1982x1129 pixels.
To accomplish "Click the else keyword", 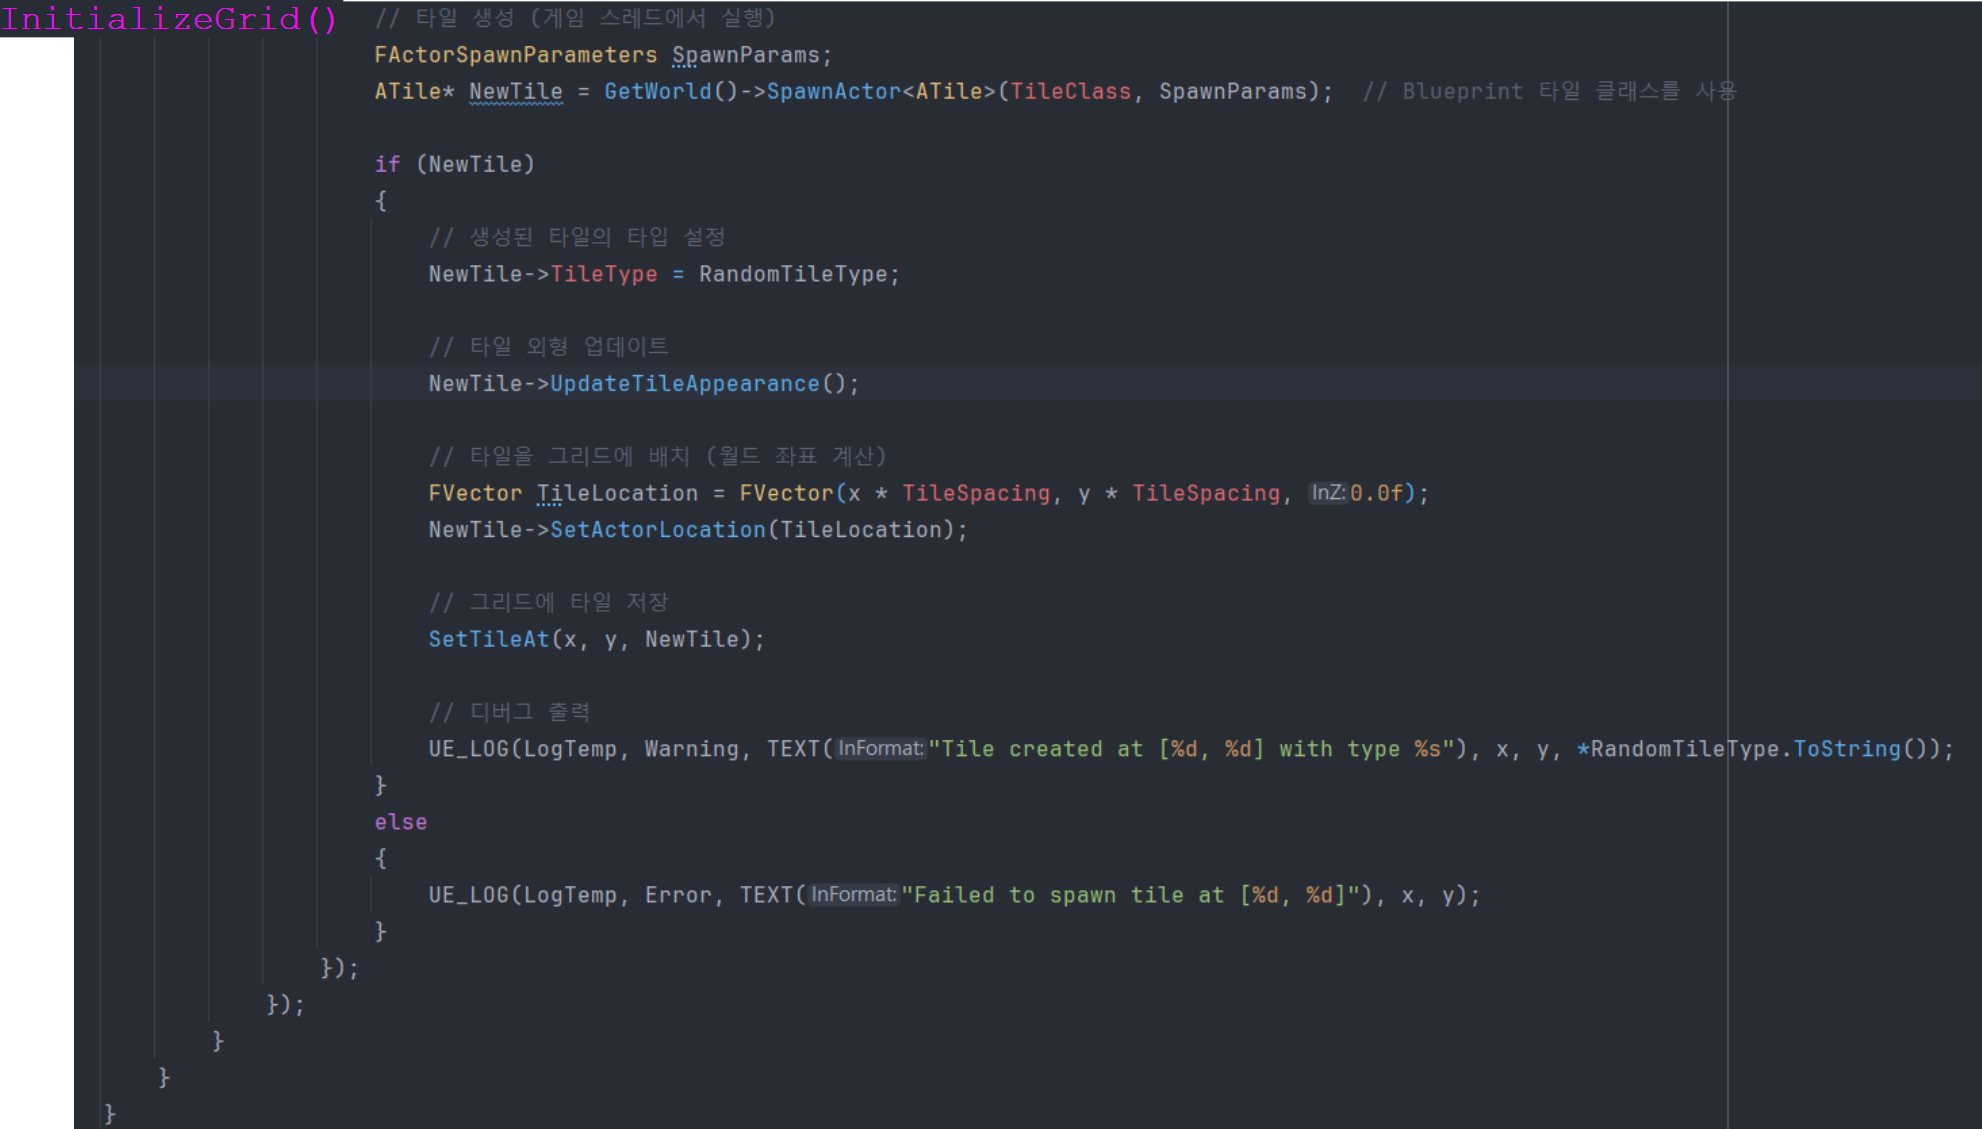I will 400,822.
